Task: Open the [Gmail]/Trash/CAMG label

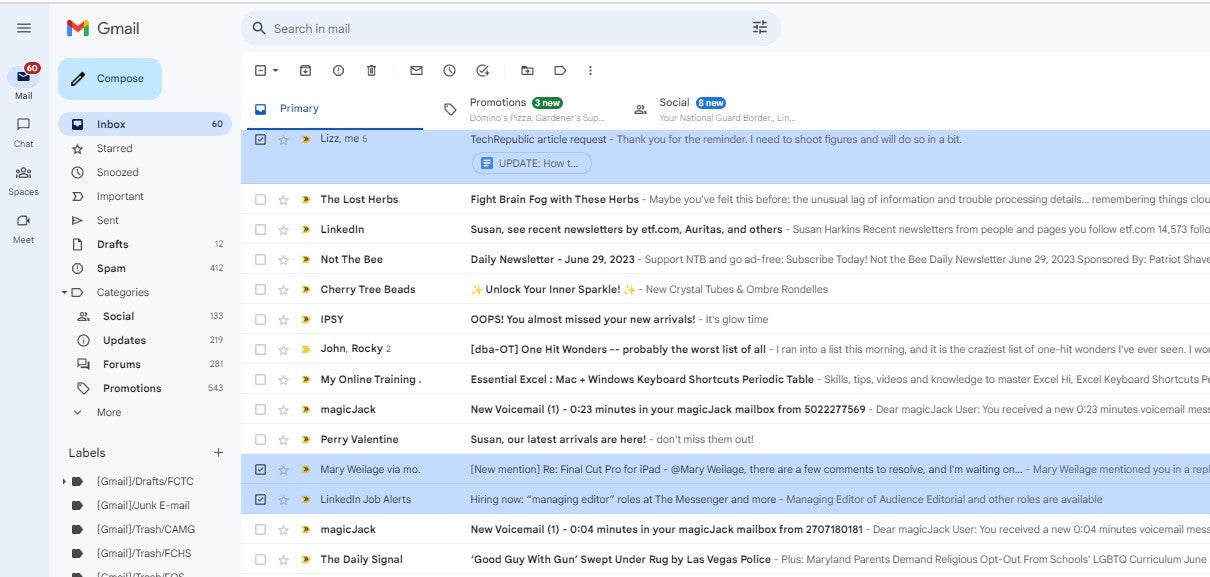Action: click(x=145, y=529)
